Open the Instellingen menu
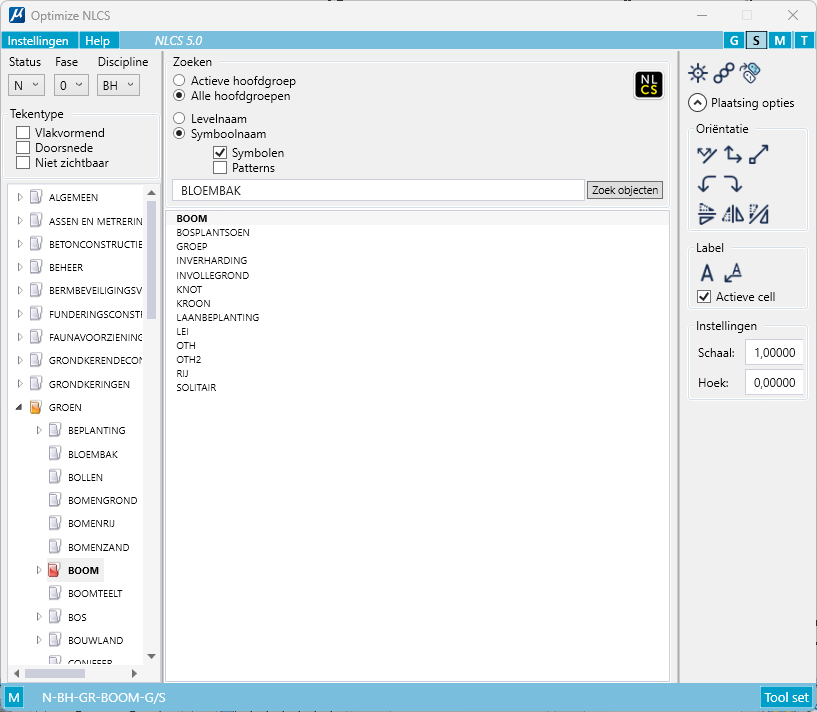Viewport: 817px width, 712px height. coord(38,41)
